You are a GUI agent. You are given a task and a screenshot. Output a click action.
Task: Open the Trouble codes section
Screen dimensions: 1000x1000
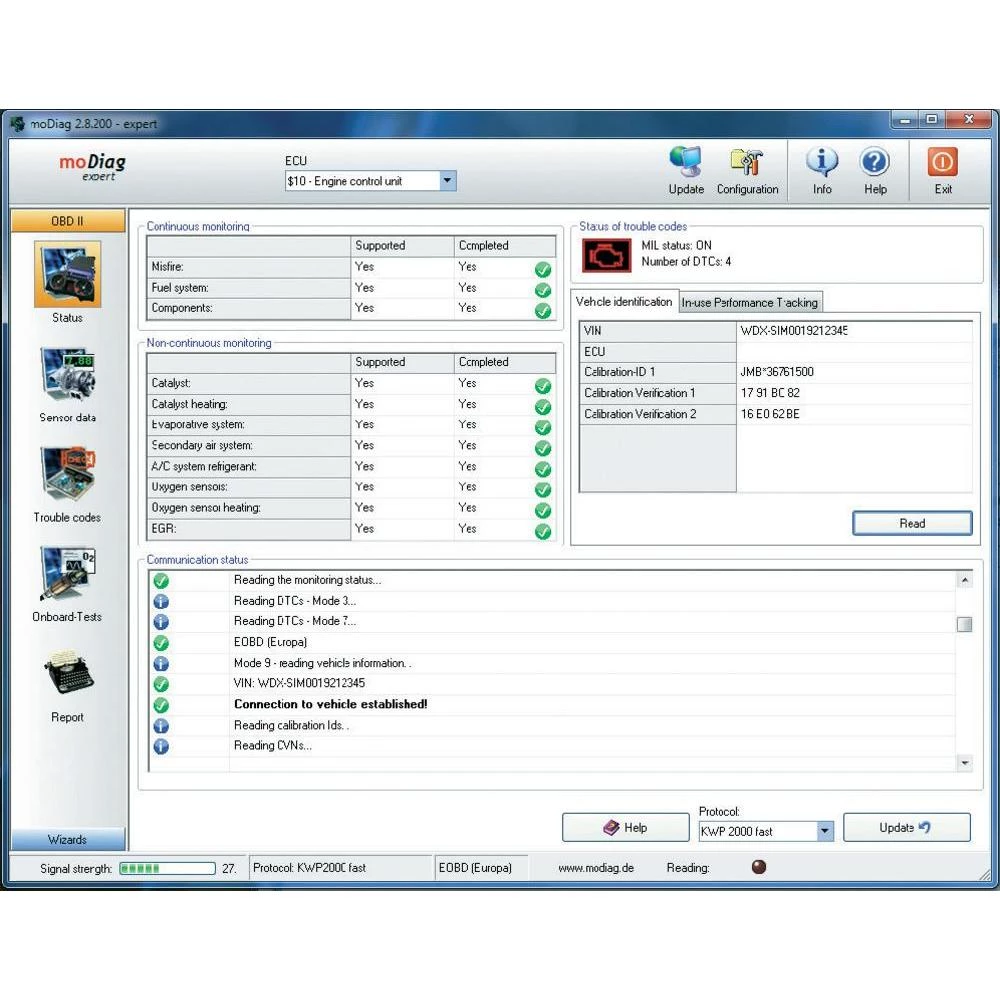tap(67, 475)
